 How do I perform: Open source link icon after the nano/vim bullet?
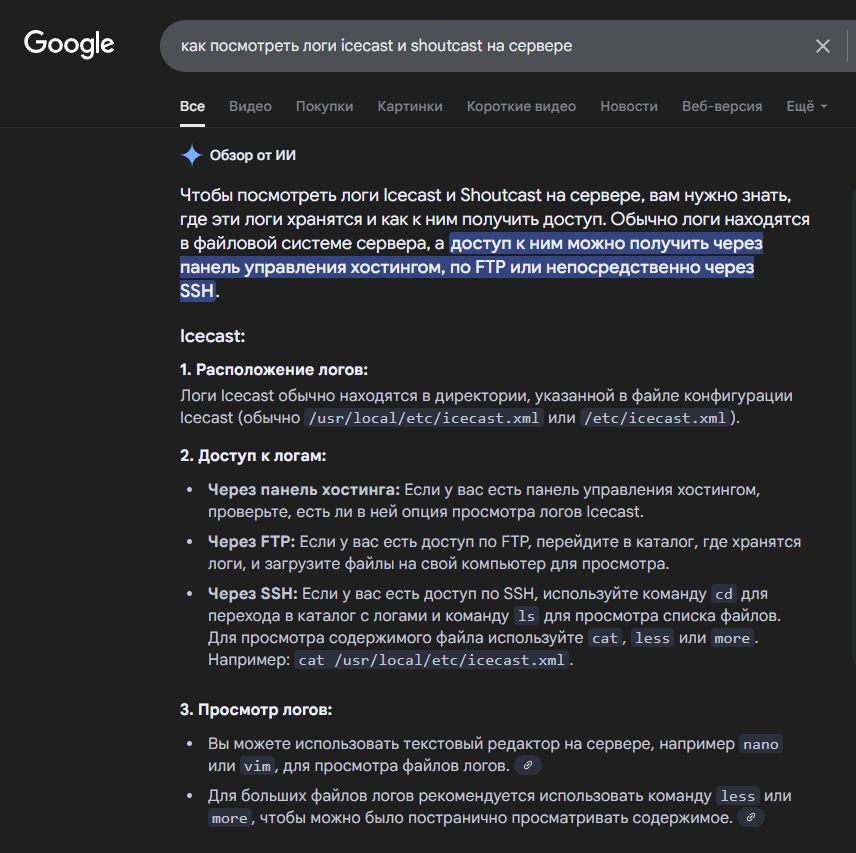[528, 766]
